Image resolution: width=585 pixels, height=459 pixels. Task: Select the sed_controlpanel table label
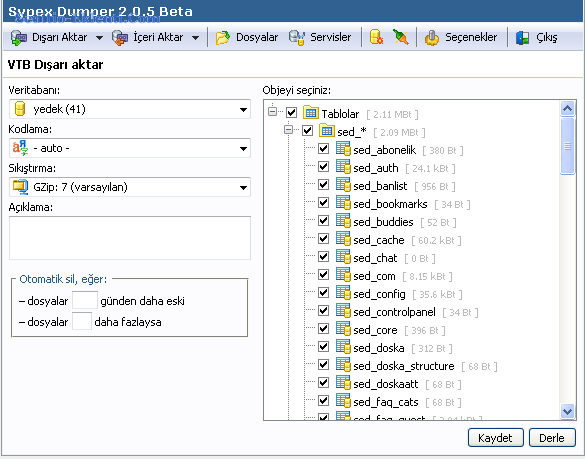[394, 312]
